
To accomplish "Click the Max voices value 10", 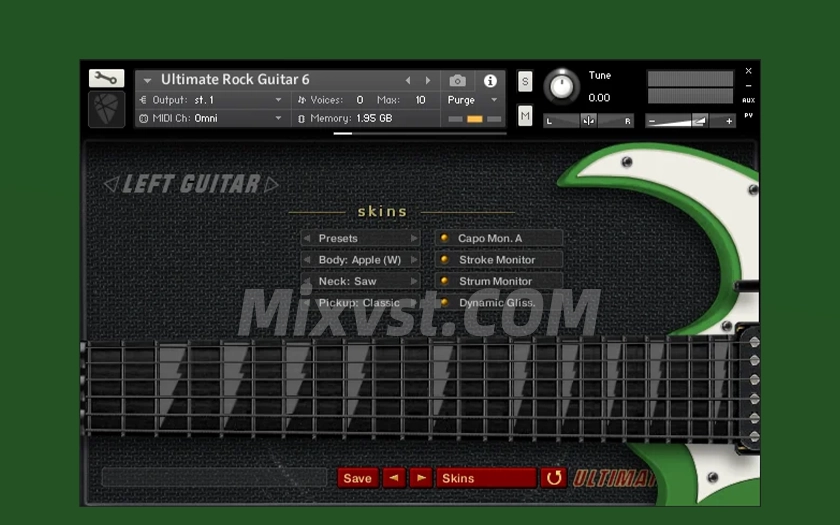I will (x=421, y=100).
